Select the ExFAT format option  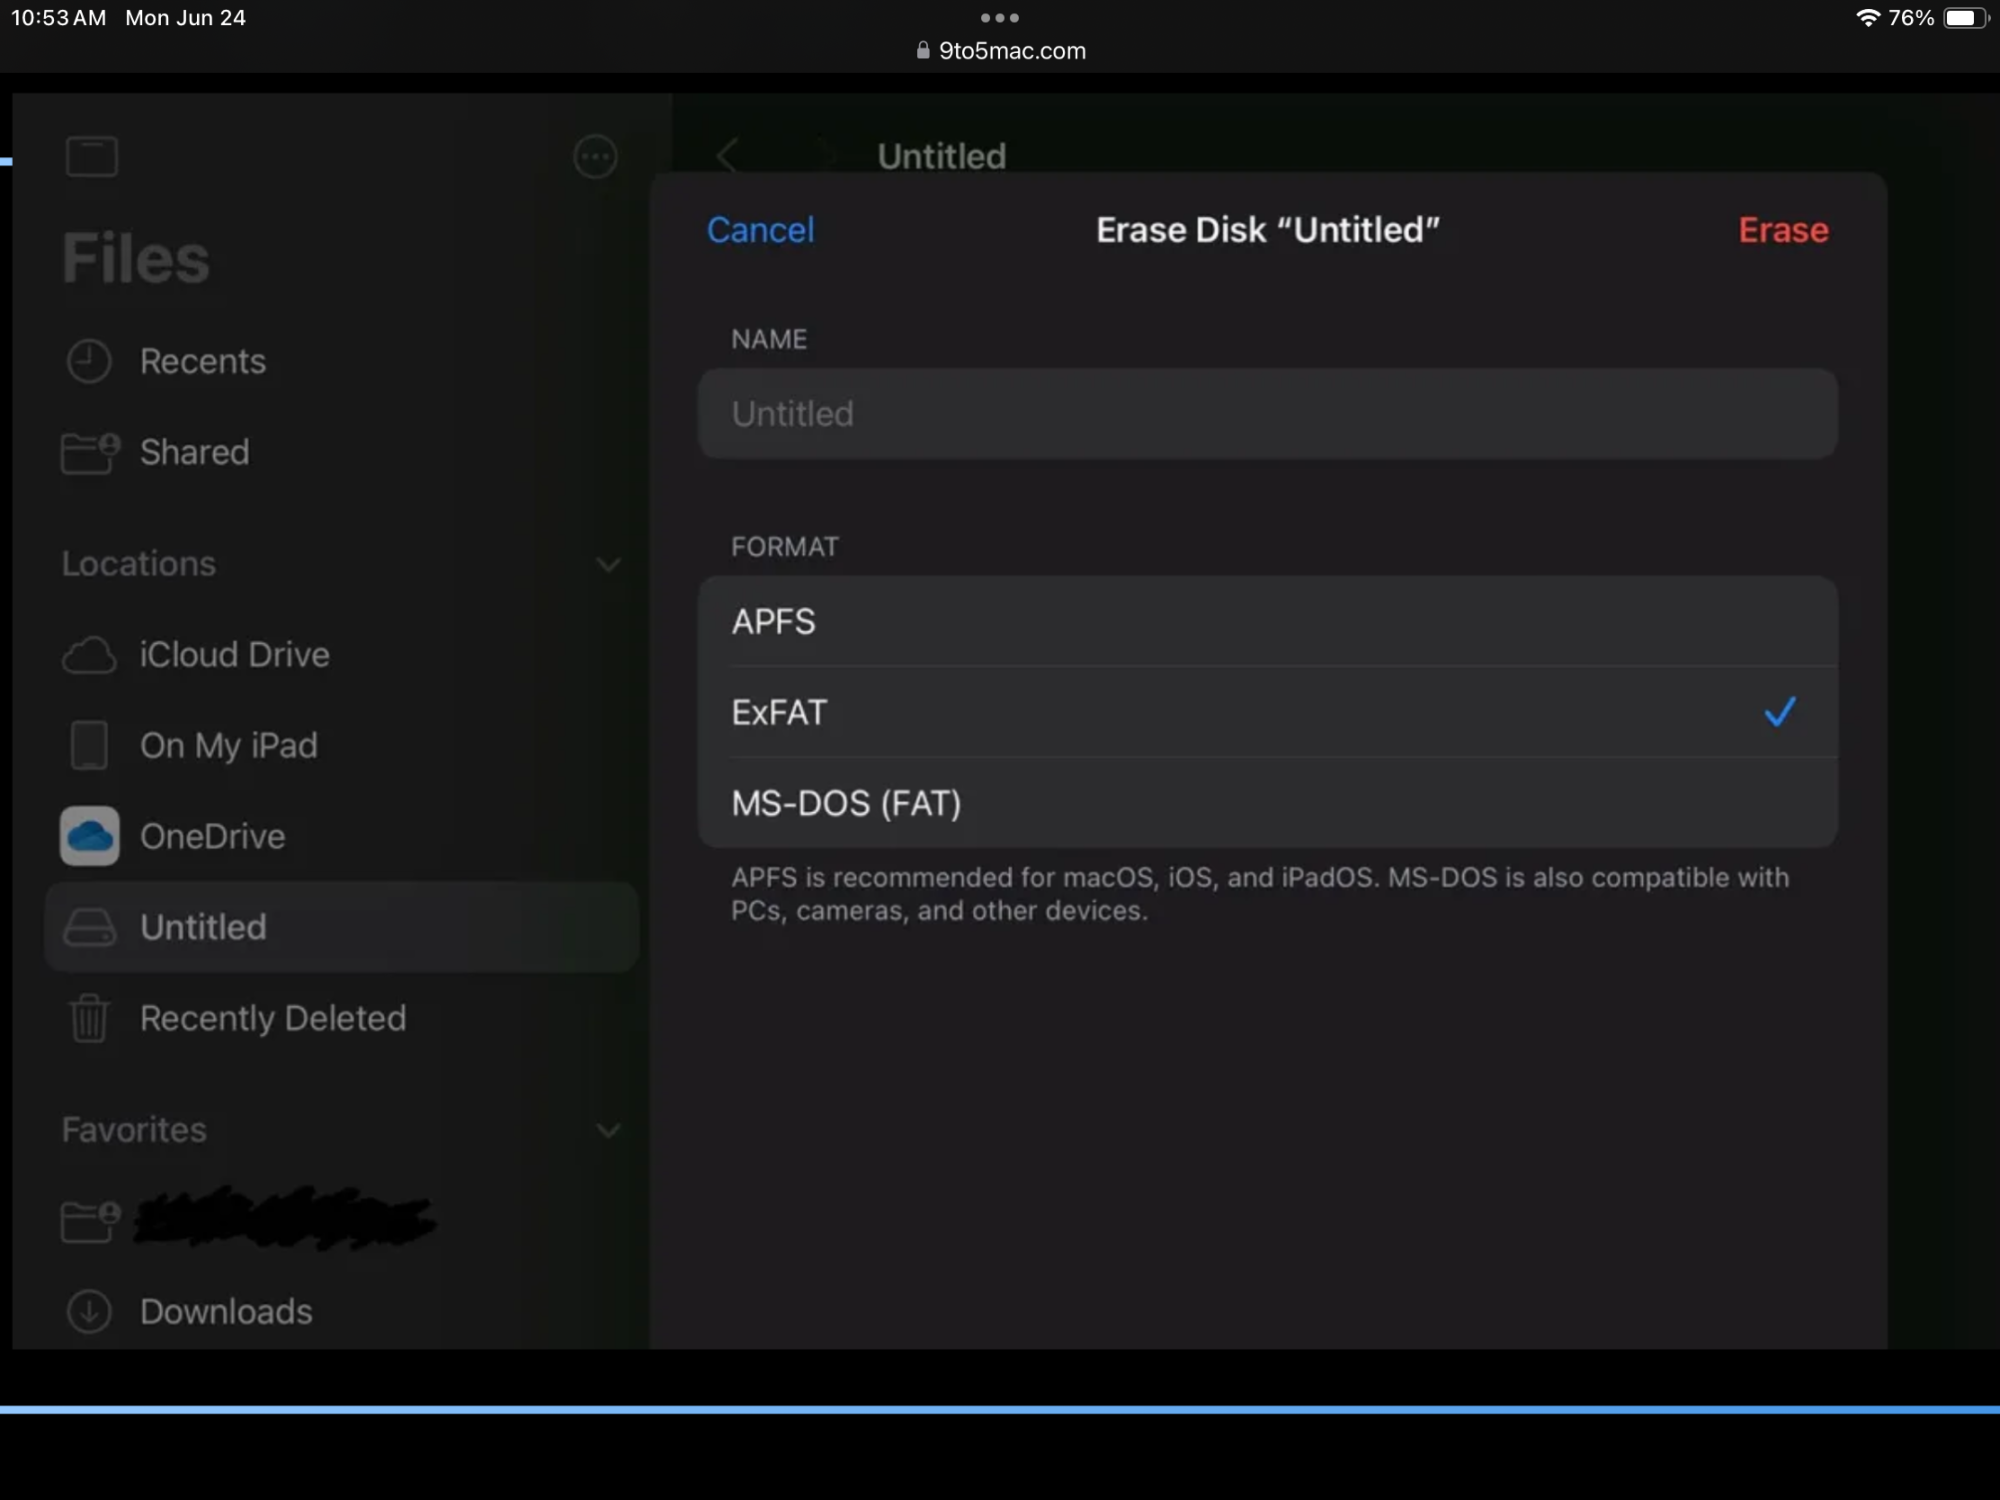coord(1267,712)
